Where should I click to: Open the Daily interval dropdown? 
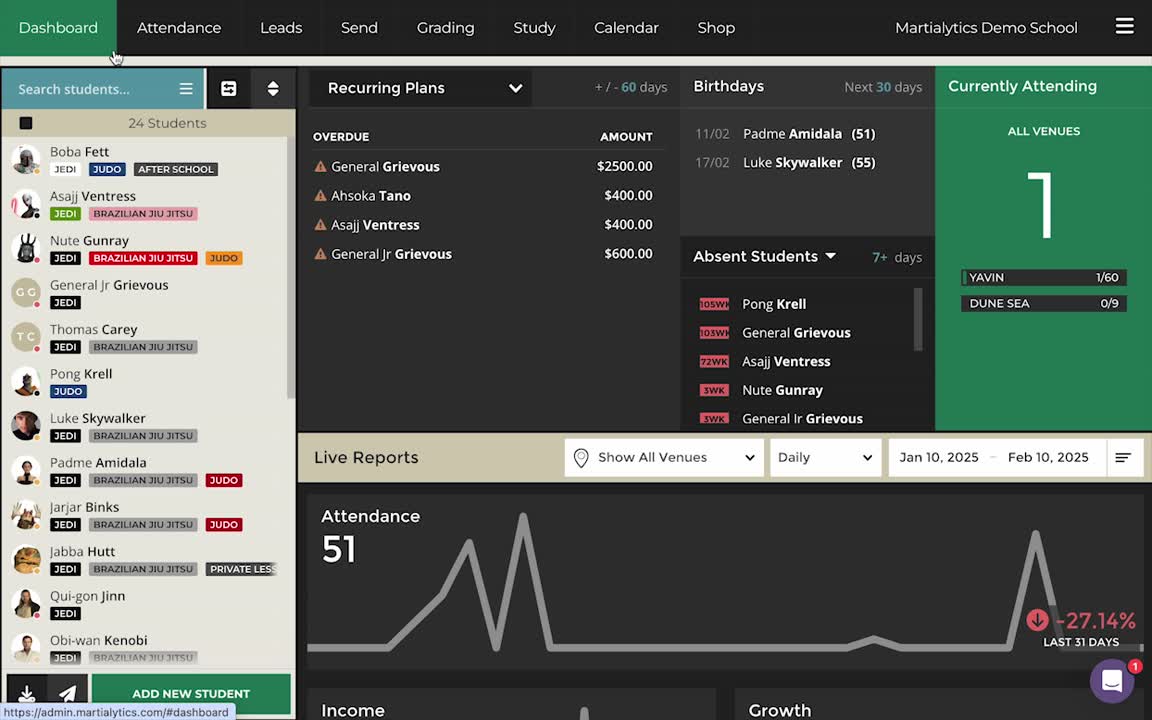[825, 458]
